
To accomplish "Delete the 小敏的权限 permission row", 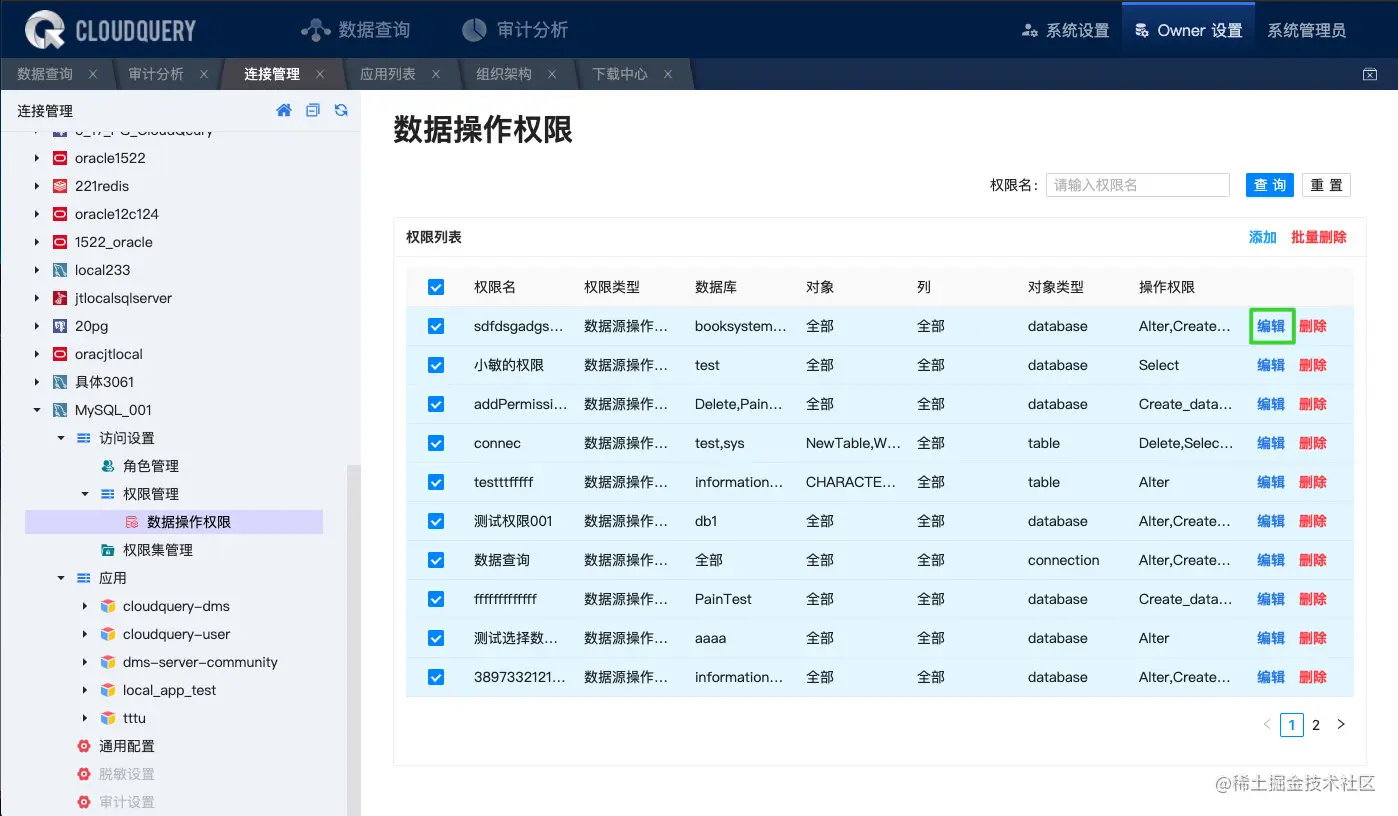I will [1313, 365].
